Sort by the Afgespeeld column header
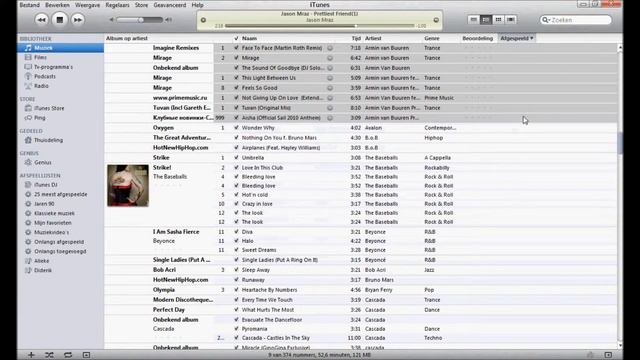The width and height of the screenshot is (640, 360). coord(517,38)
